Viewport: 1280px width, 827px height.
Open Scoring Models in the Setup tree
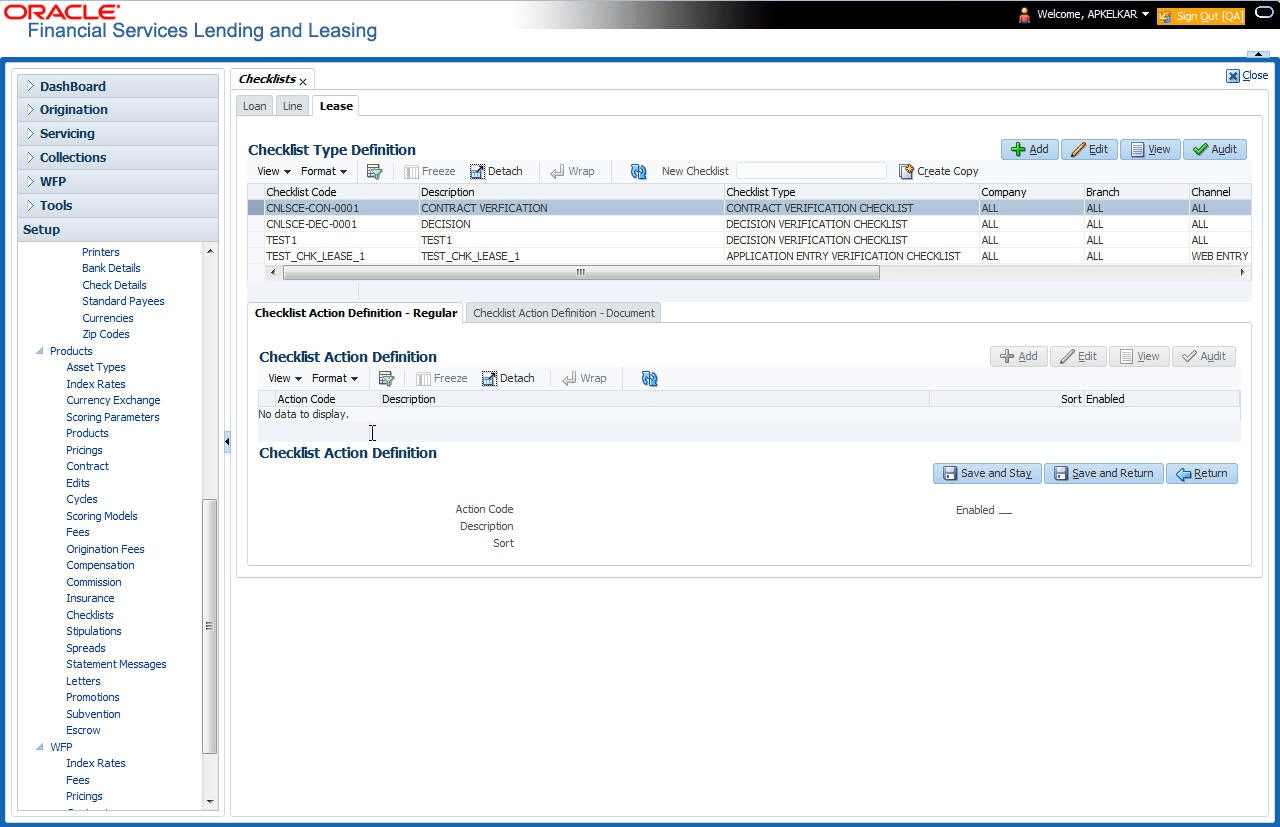coord(102,516)
